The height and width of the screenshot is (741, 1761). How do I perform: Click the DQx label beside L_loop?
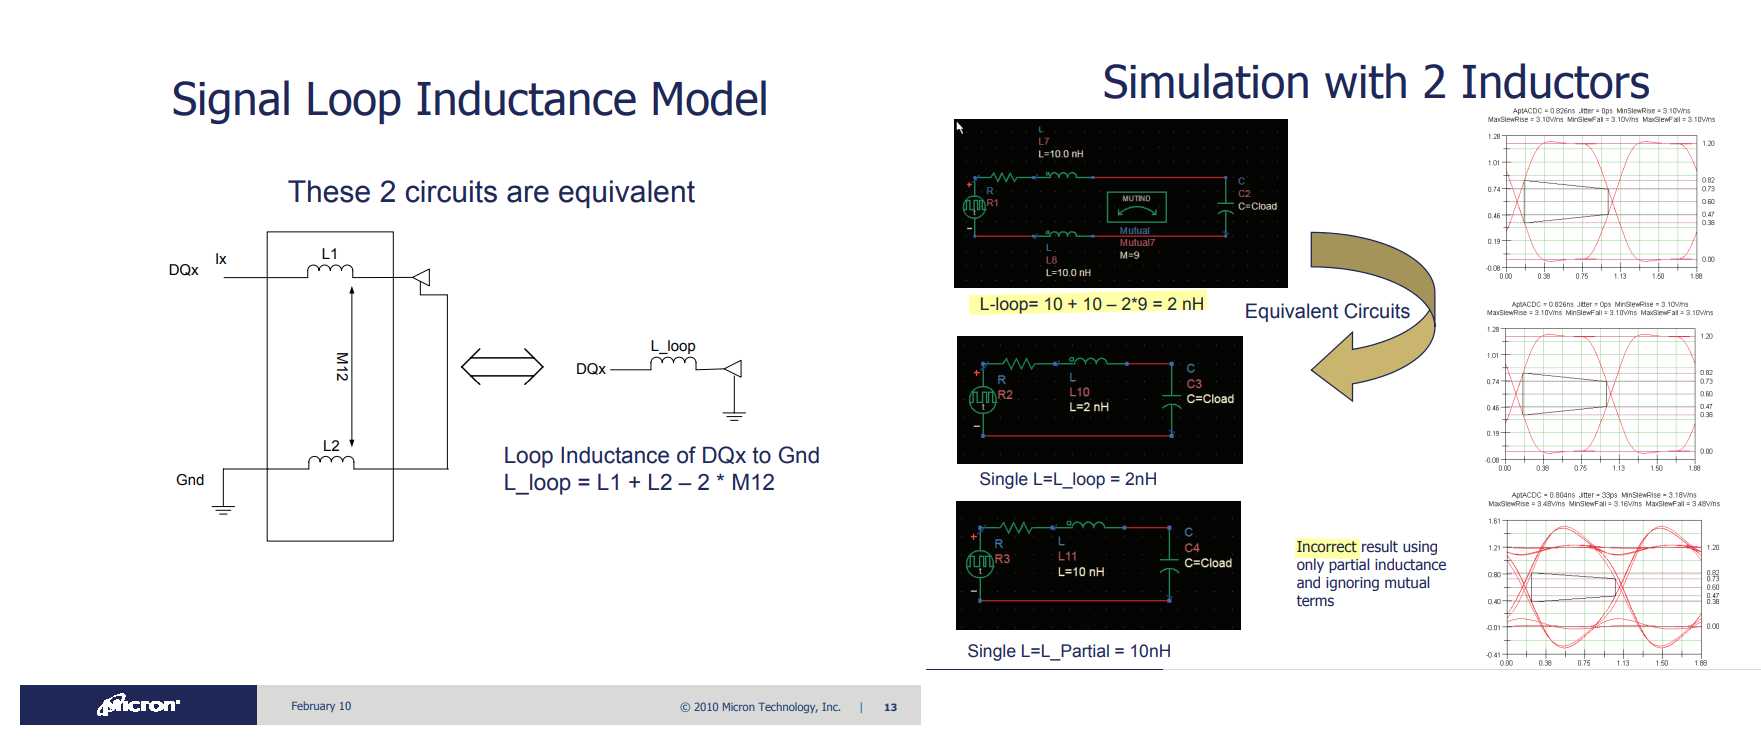591,369
